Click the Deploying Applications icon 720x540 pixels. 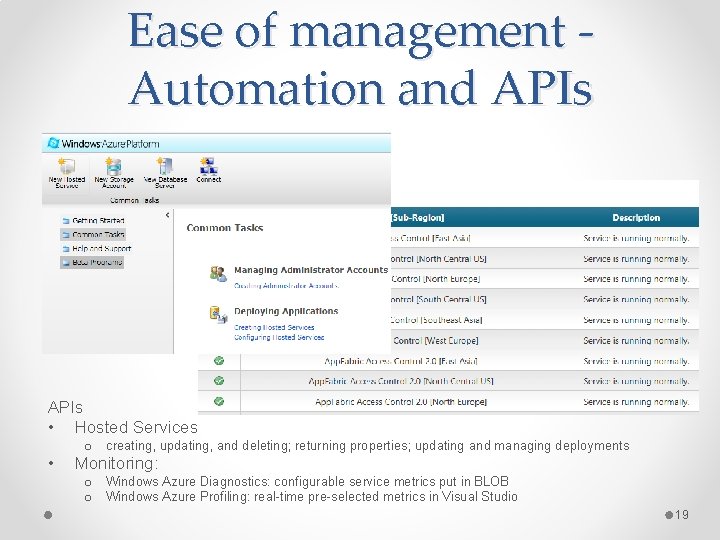pos(218,315)
